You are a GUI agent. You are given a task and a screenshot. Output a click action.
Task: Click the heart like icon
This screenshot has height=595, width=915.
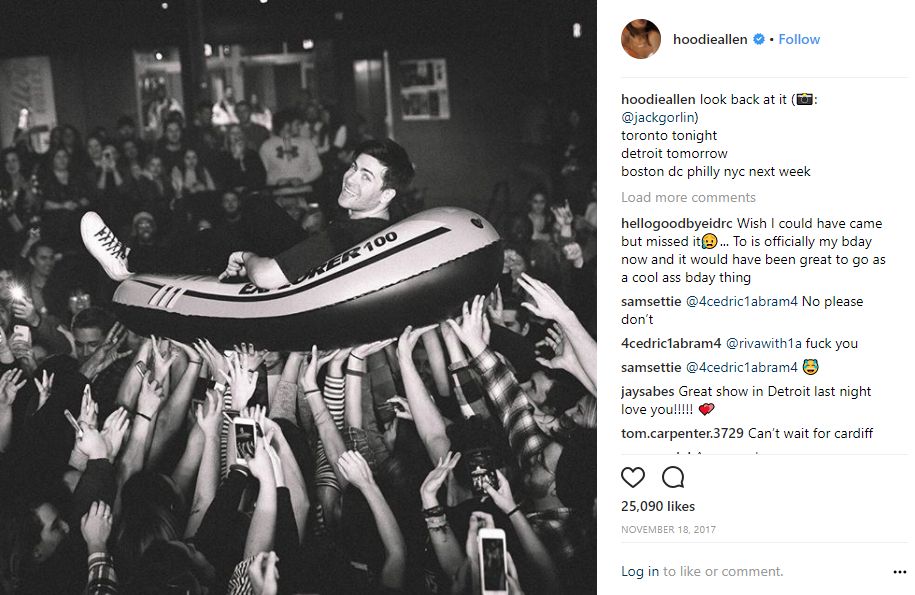(633, 477)
